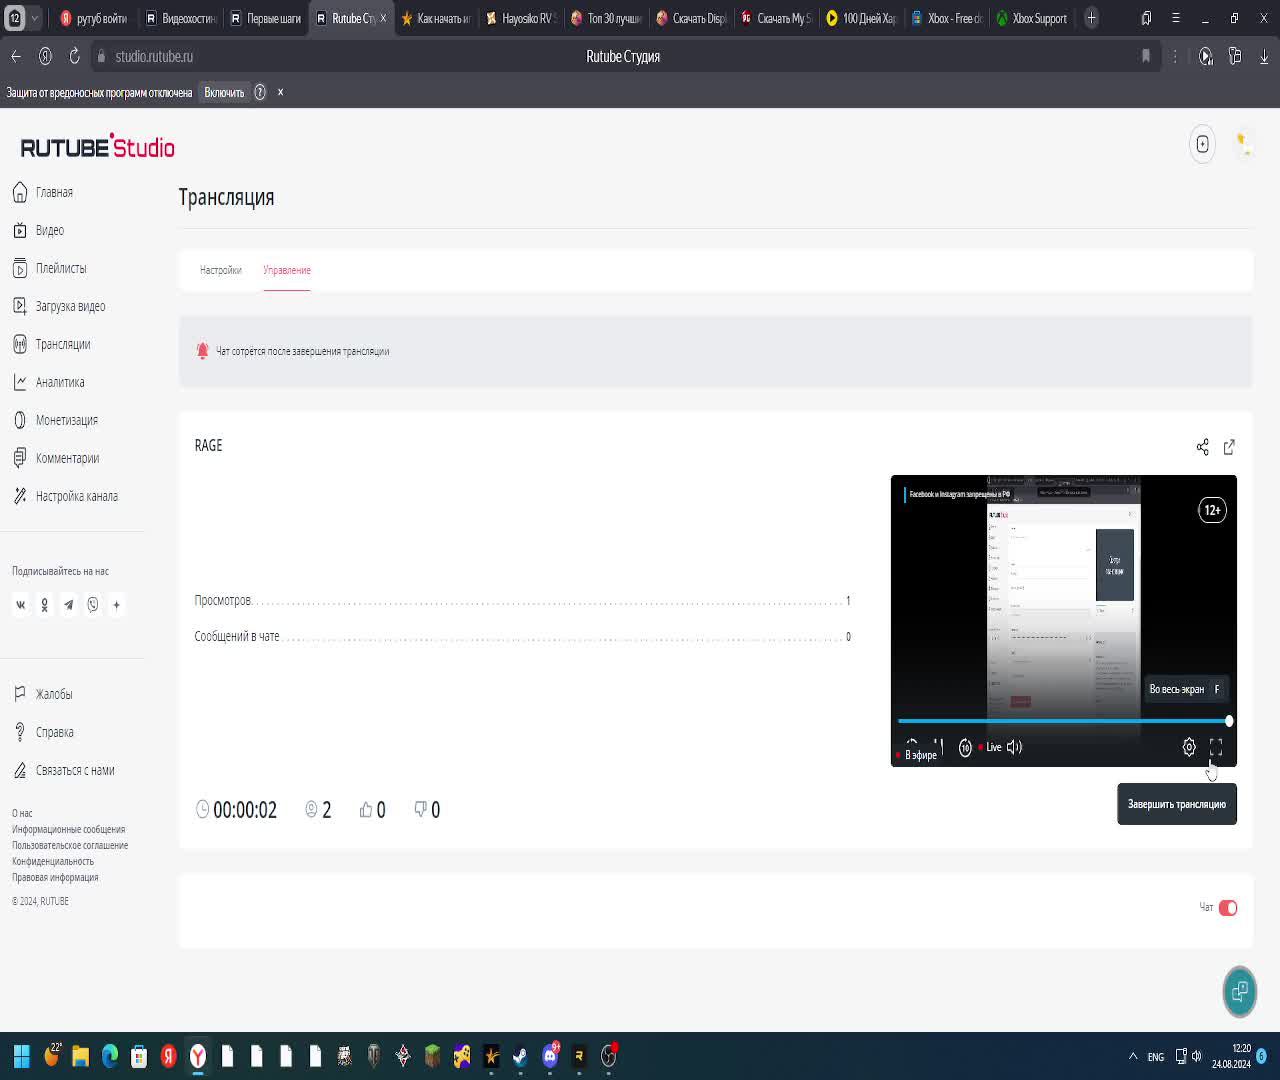Open the browser downloads icon
Viewport: 1280px width, 1080px height.
[x=1264, y=56]
